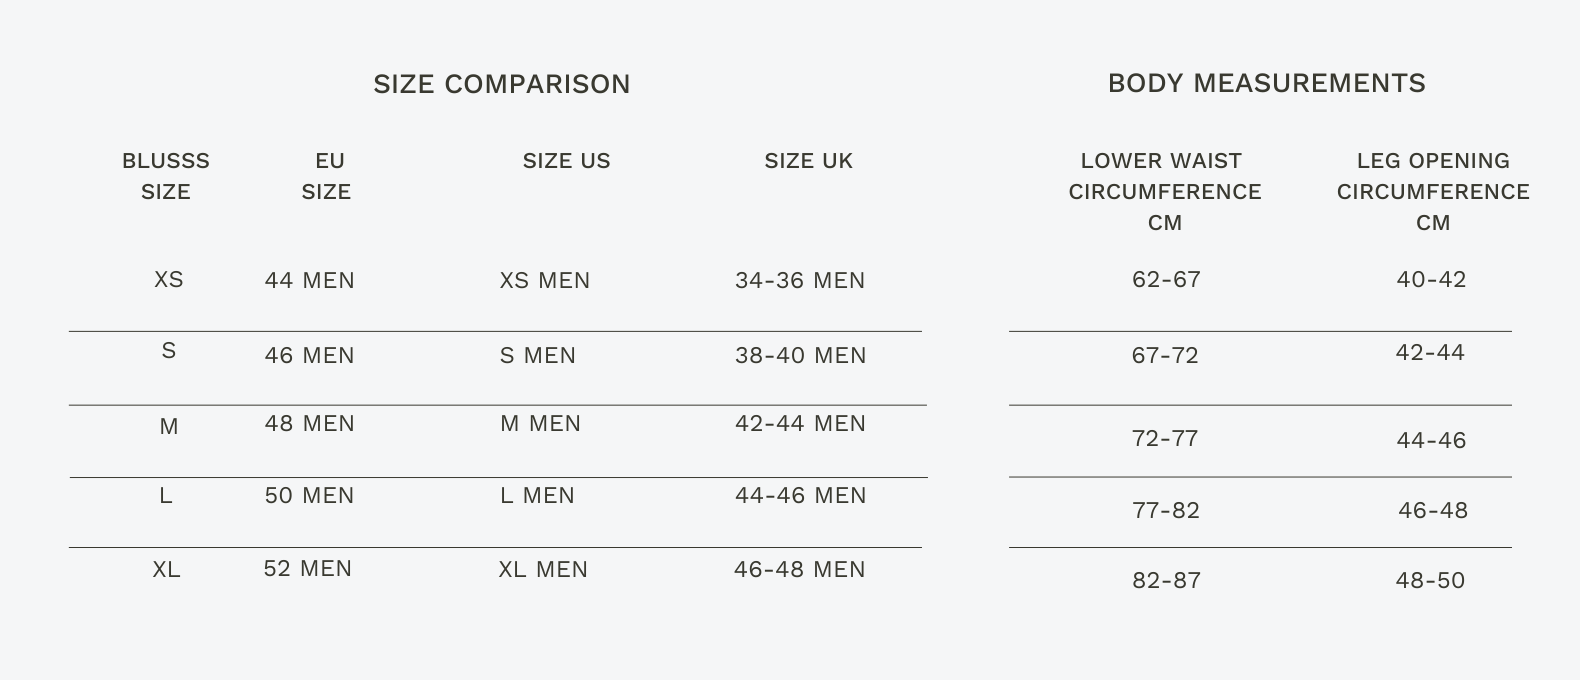Select the Lower Waist Circumference header
This screenshot has height=680, width=1580.
[x=1164, y=191]
